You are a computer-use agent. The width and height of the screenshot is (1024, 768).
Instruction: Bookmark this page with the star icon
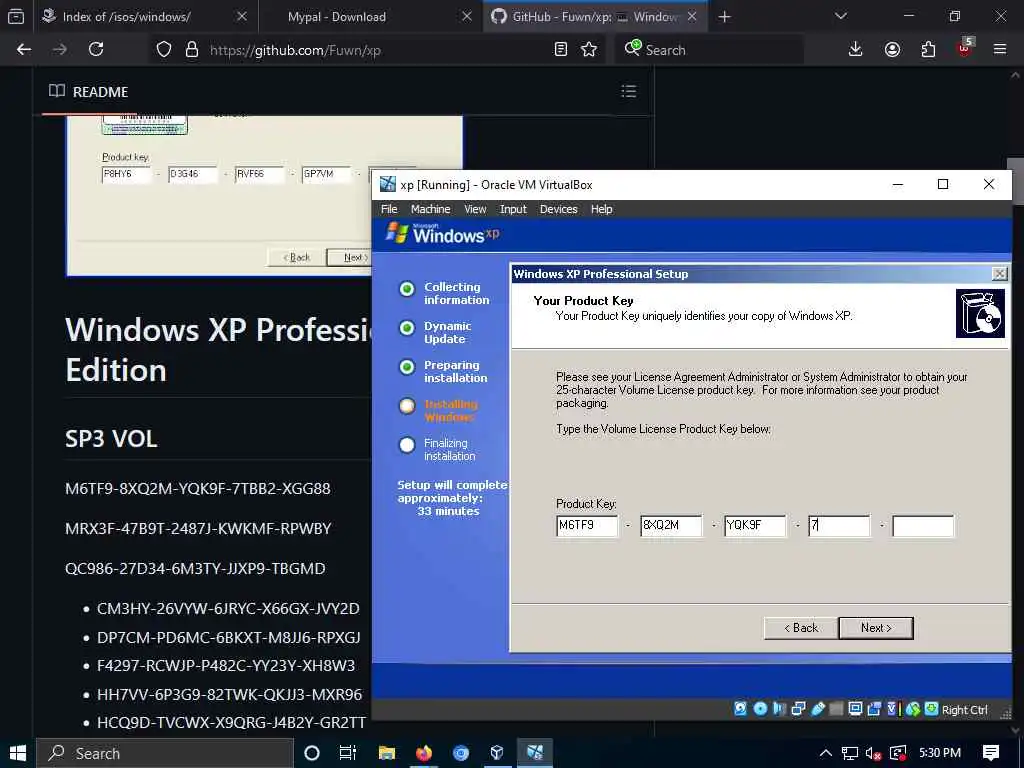[589, 50]
